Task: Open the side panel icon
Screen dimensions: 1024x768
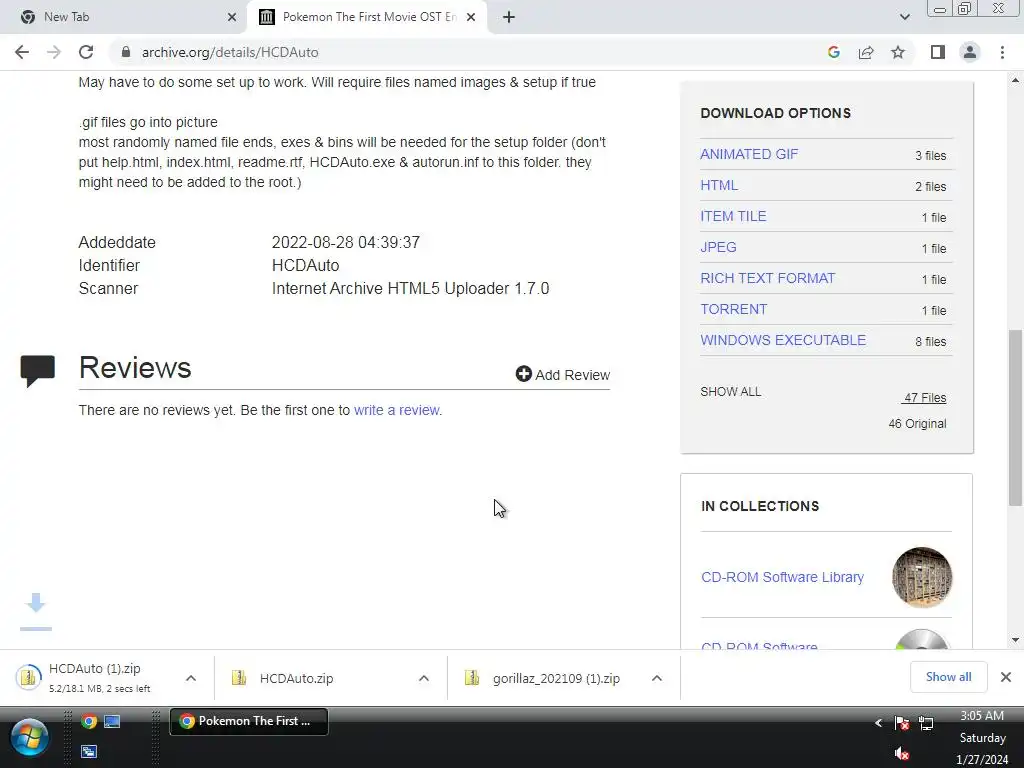Action: pos(938,52)
